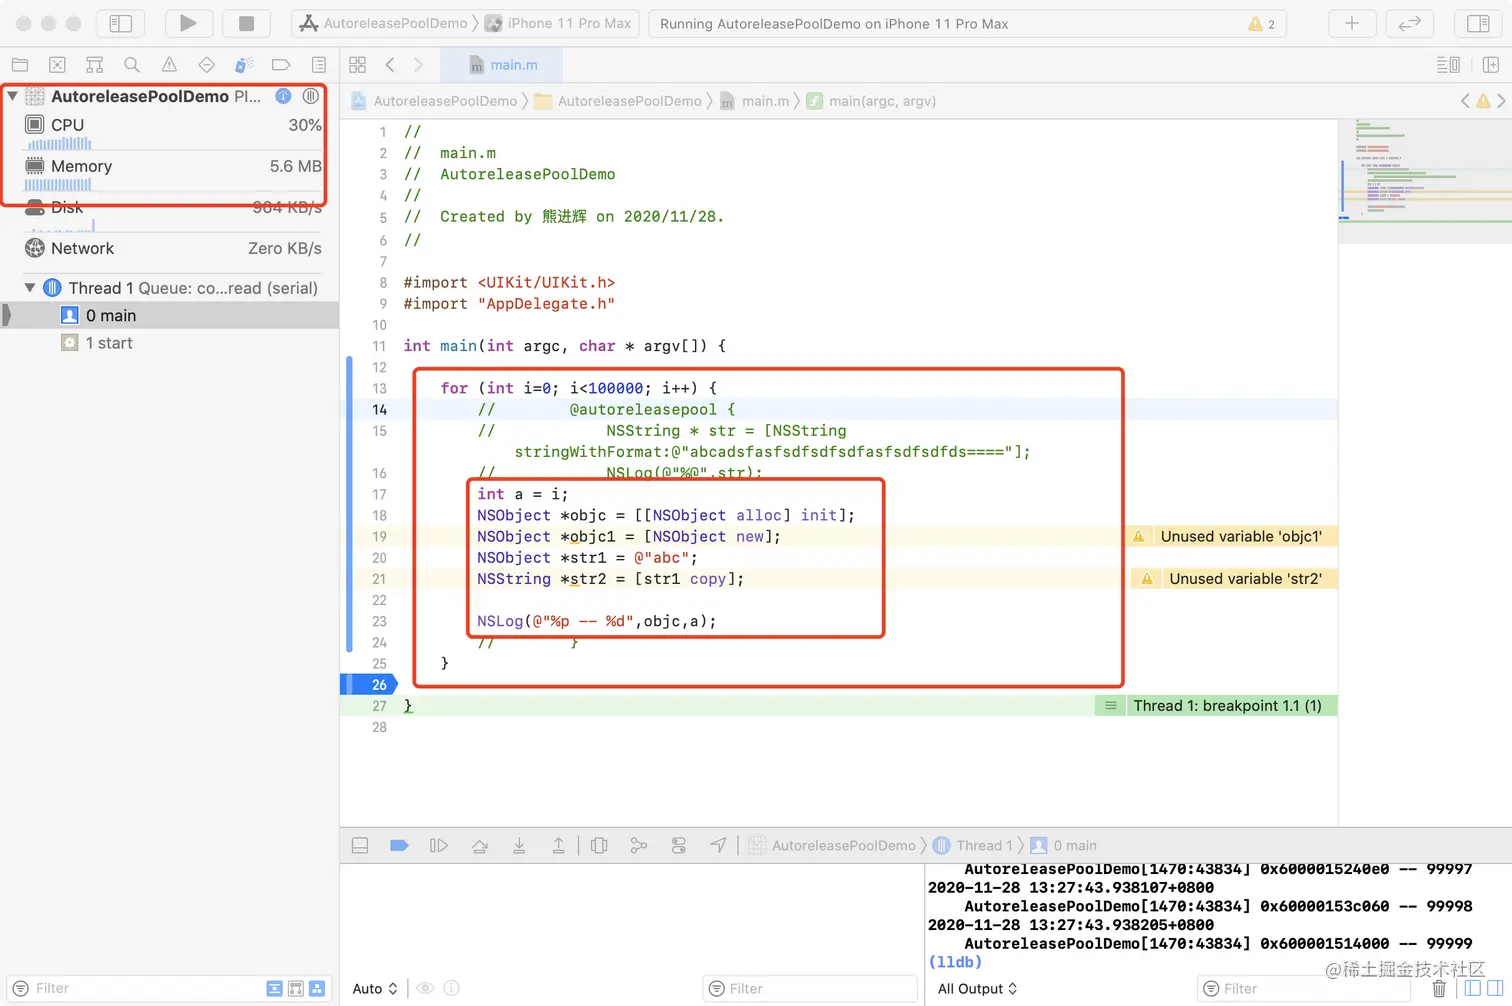This screenshot has width=1512, height=1006.
Task: Open the related items grid menu
Action: click(x=358, y=65)
